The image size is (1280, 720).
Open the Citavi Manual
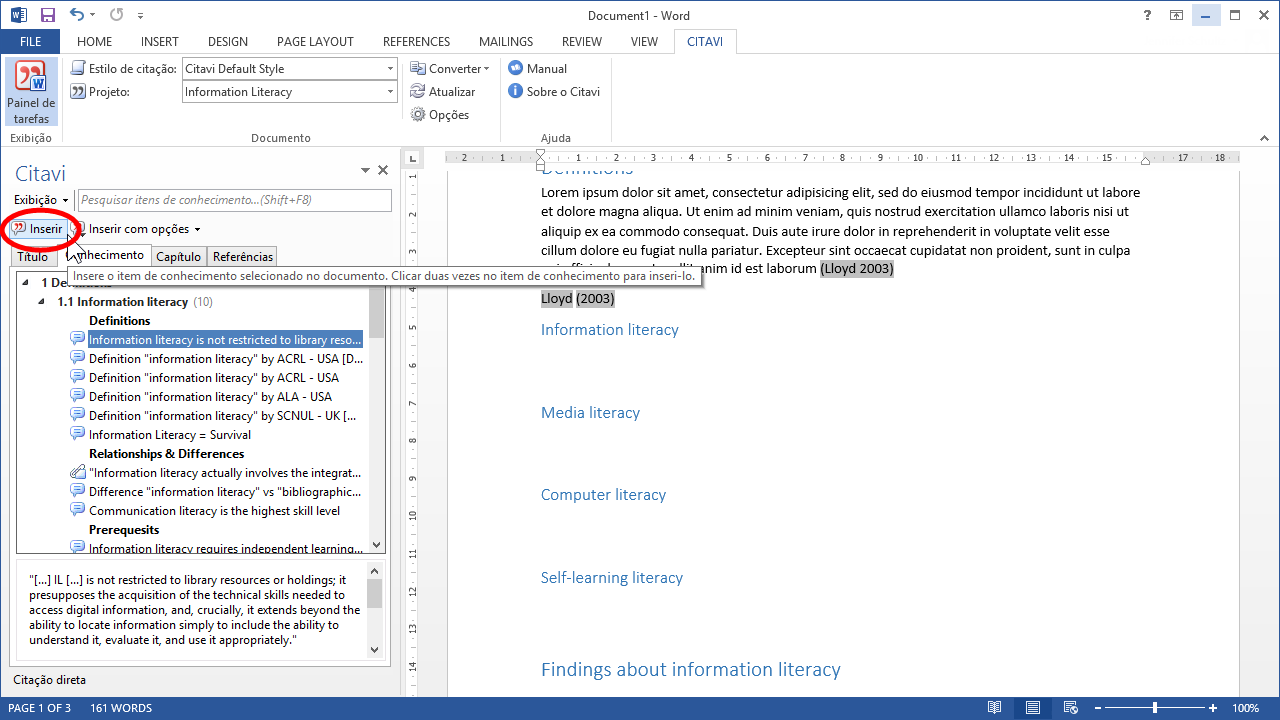pos(538,68)
